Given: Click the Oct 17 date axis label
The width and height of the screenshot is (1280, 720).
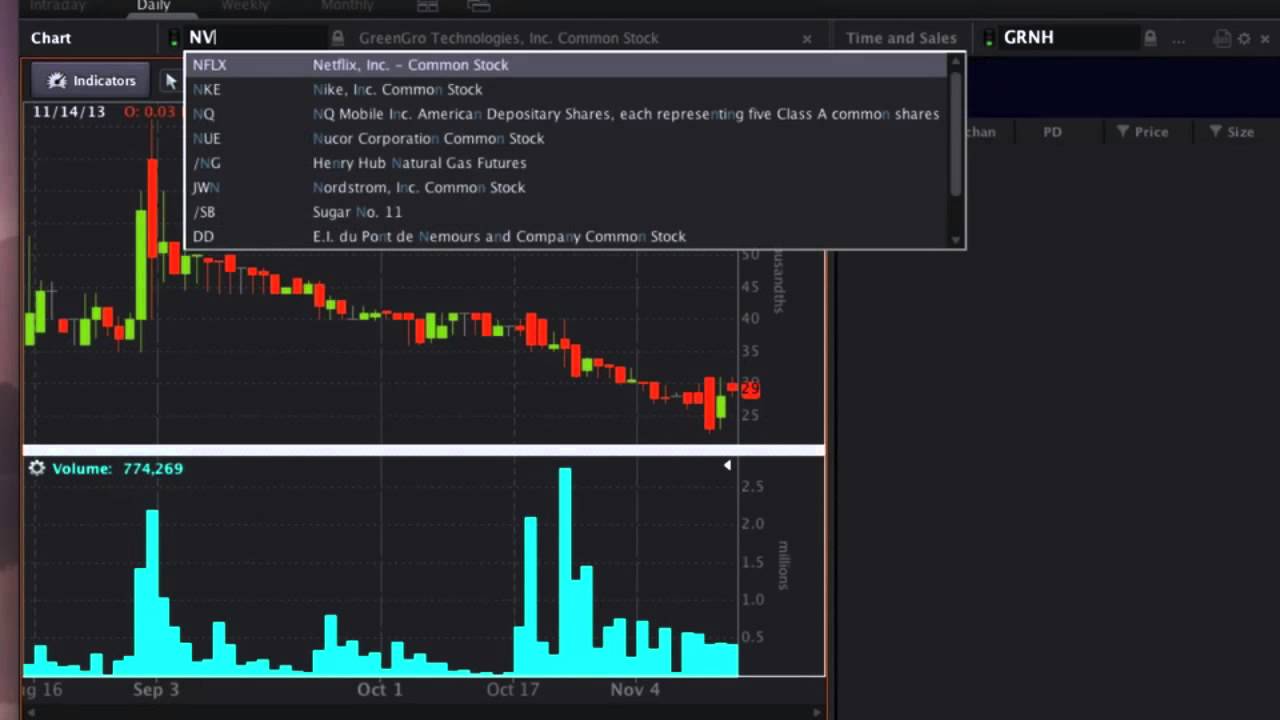Looking at the screenshot, I should [513, 690].
